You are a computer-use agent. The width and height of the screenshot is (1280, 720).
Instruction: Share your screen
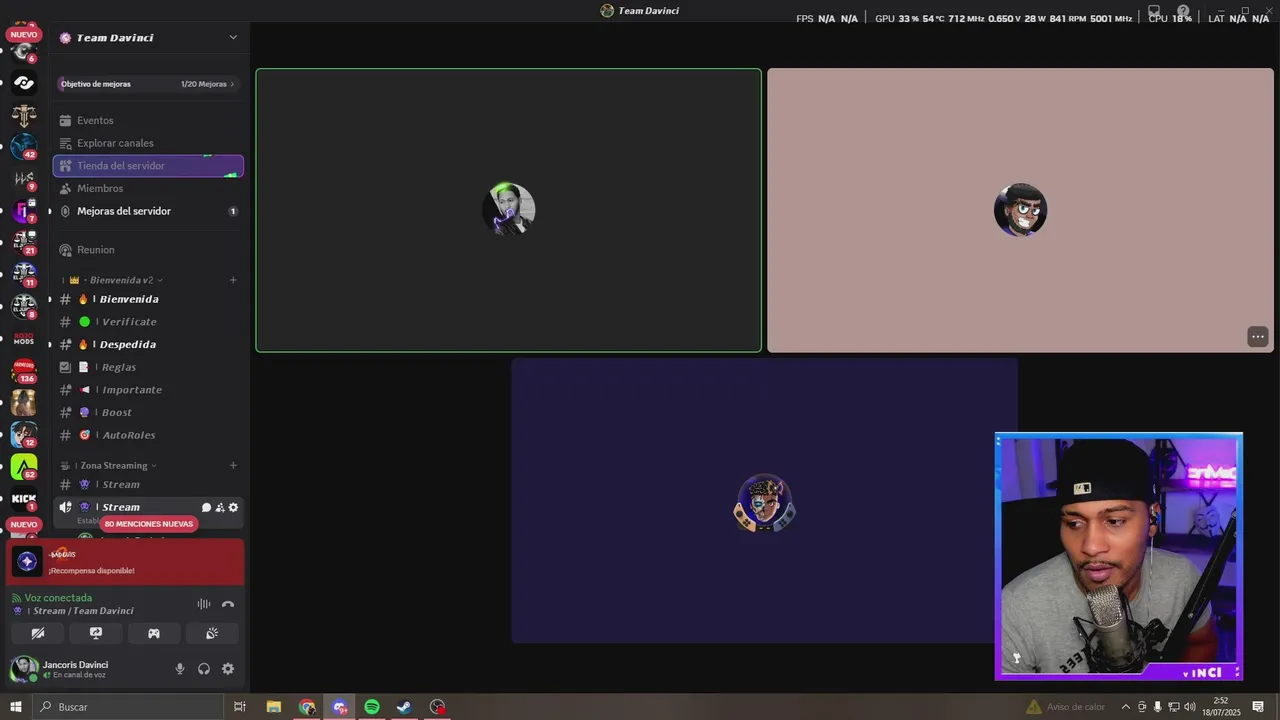96,633
